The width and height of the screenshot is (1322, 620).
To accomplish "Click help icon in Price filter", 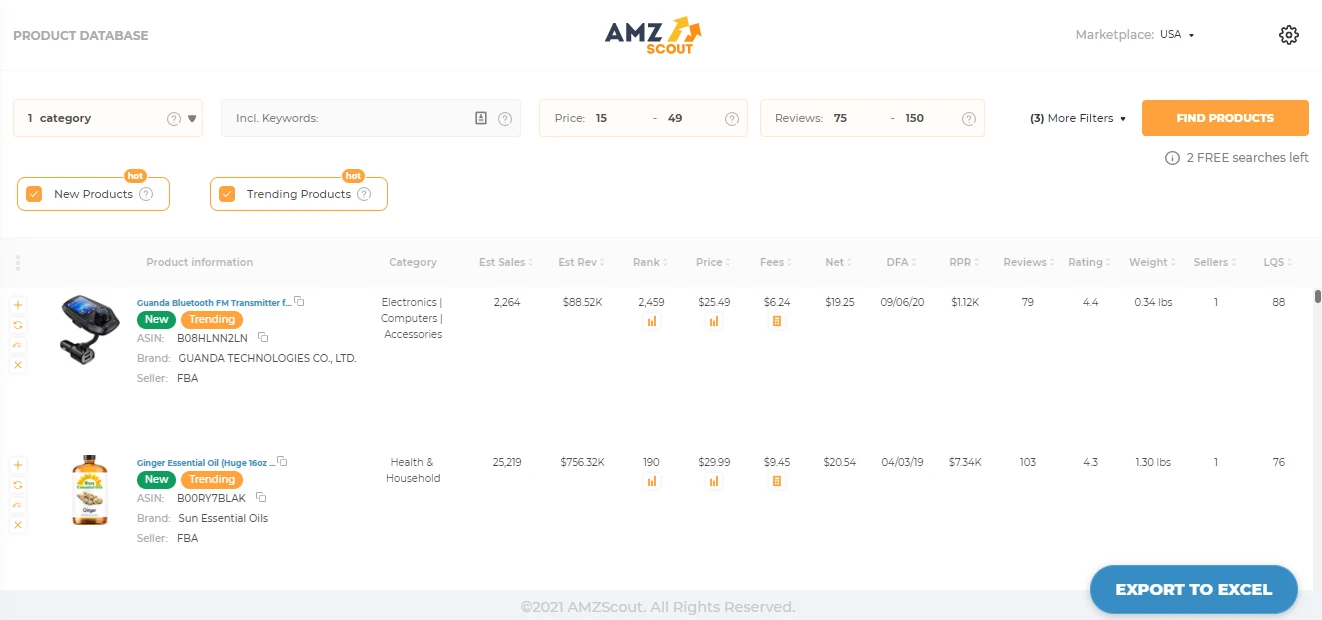I will tap(732, 119).
